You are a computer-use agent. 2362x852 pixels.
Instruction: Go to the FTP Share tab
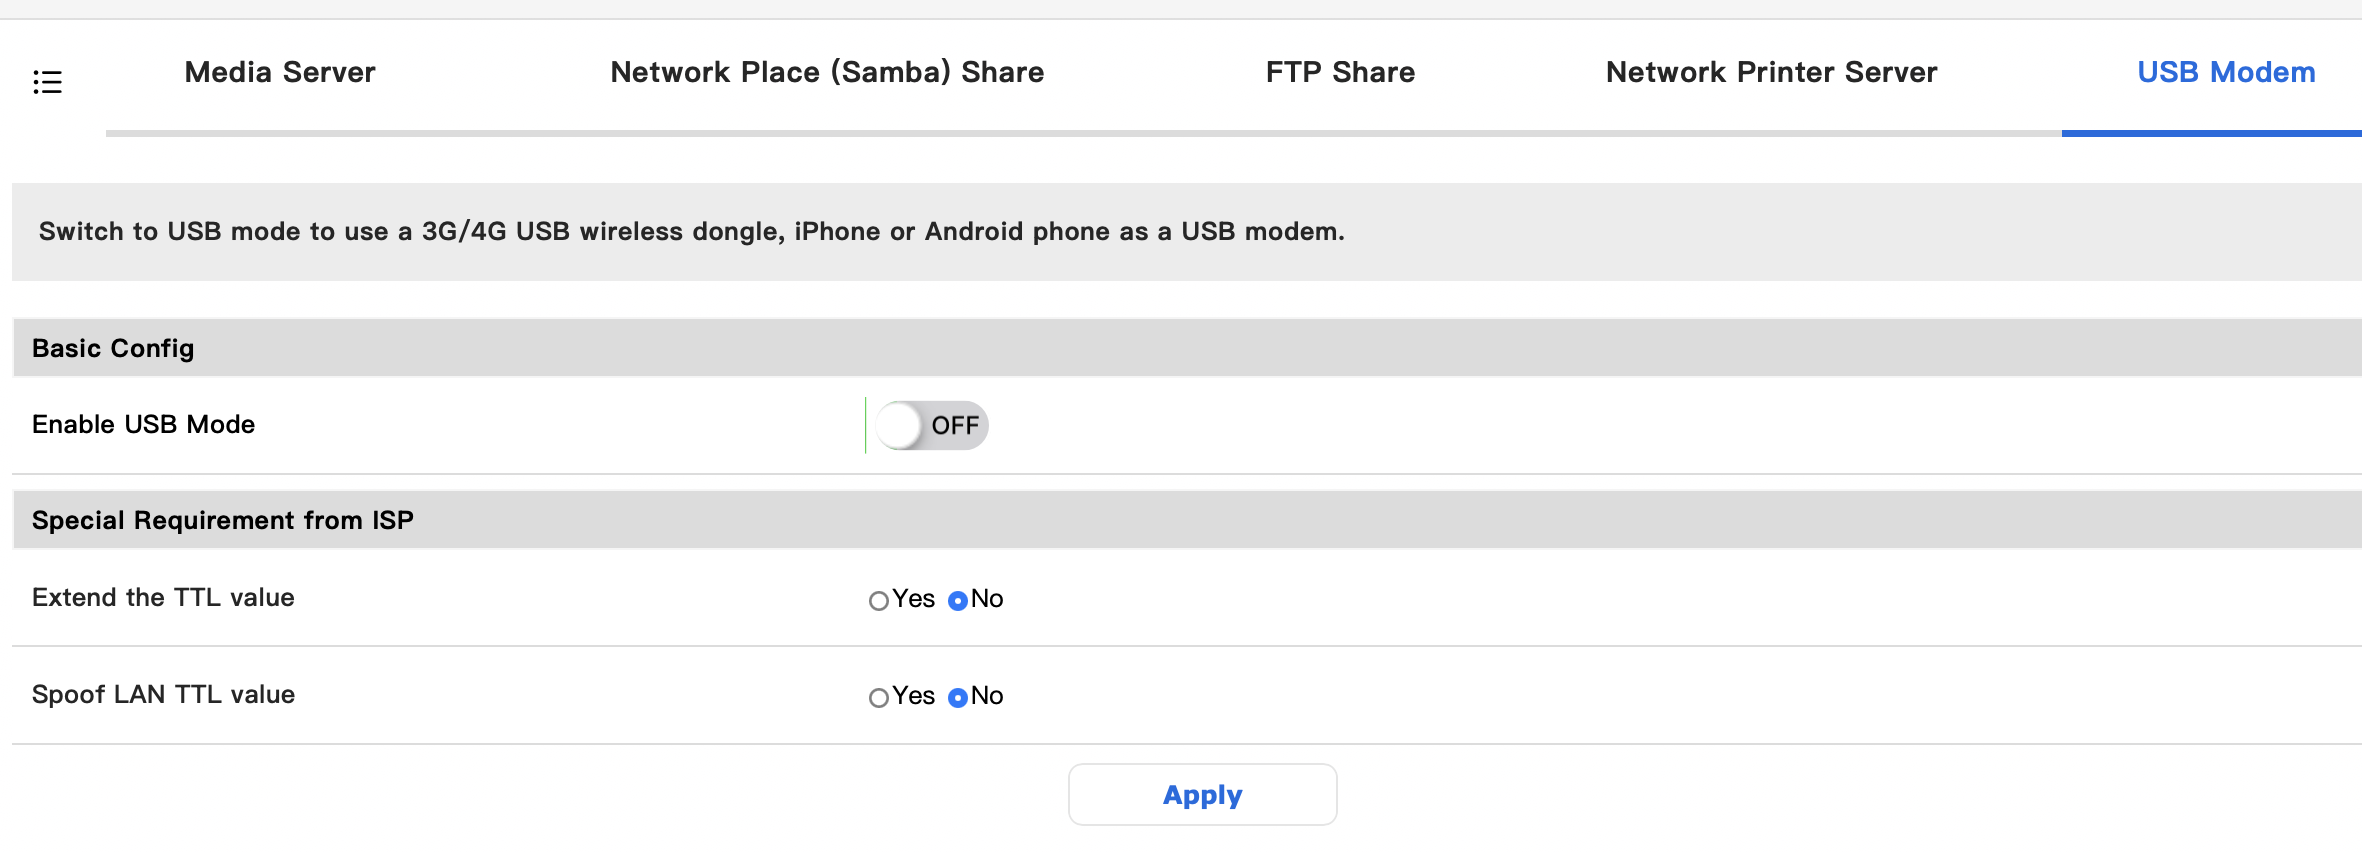pyautogui.click(x=1340, y=72)
